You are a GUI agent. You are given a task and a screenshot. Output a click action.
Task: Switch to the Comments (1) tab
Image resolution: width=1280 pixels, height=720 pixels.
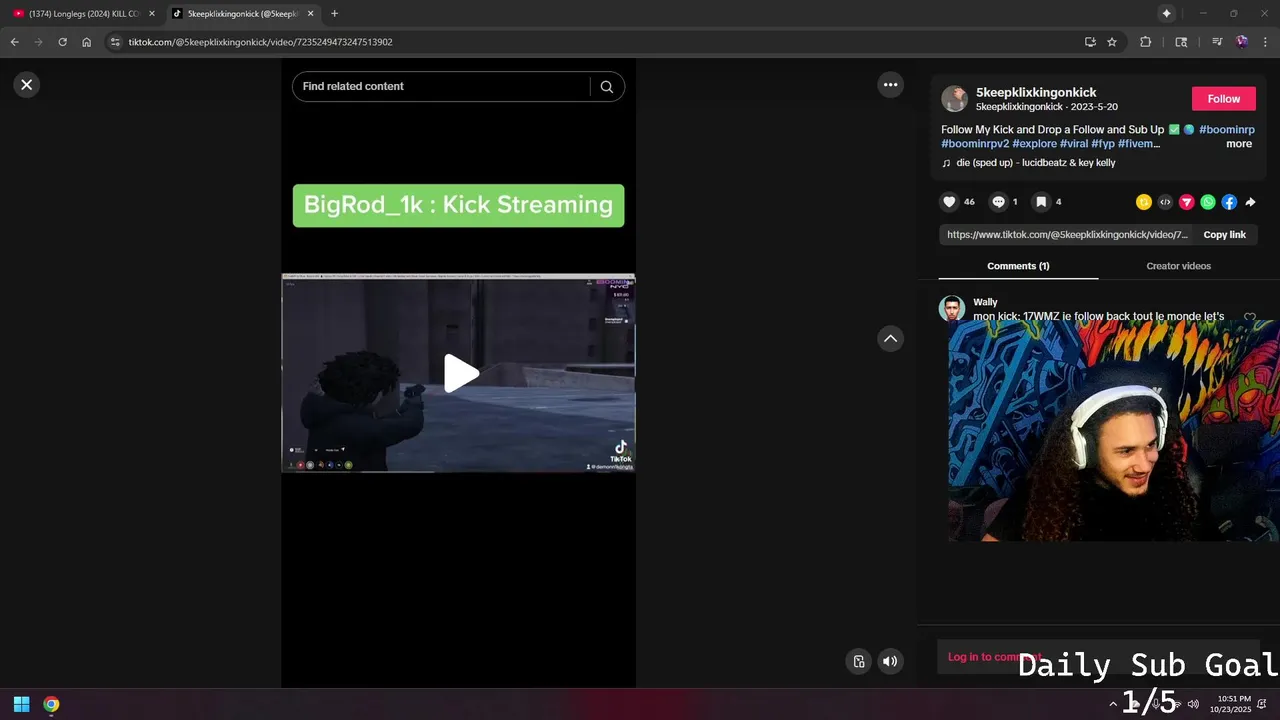click(1018, 266)
